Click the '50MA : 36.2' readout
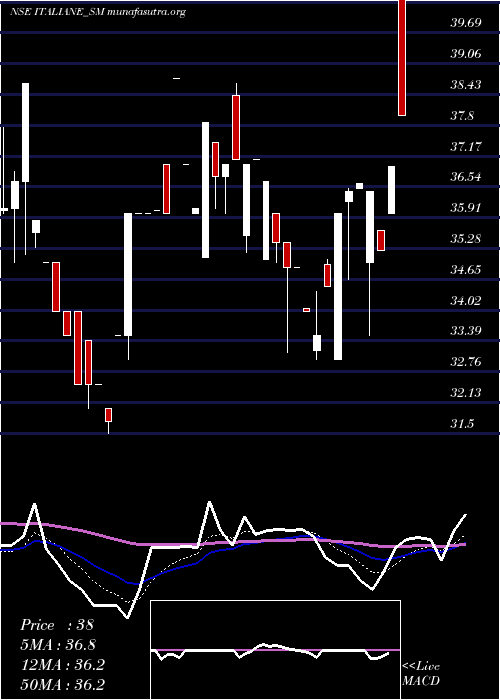Image resolution: width=500 pixels, height=700 pixels. tap(62, 684)
